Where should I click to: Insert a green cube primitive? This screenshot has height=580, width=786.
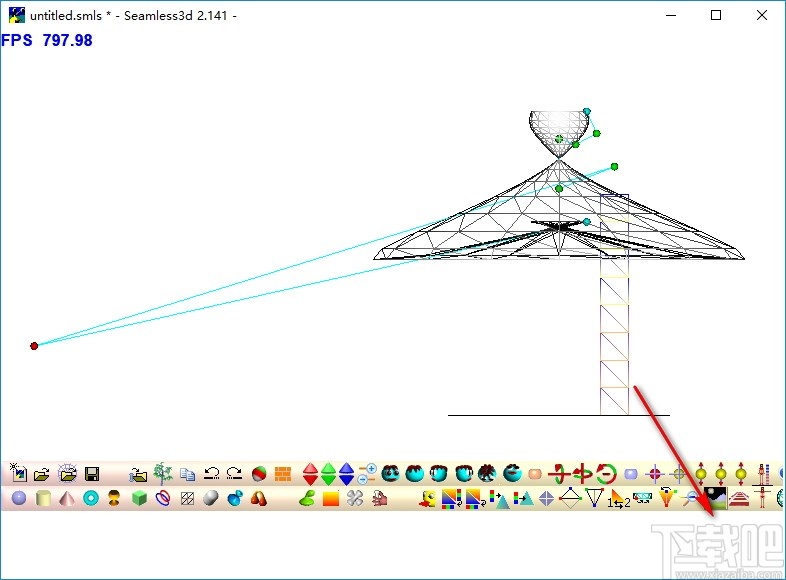pyautogui.click(x=139, y=498)
